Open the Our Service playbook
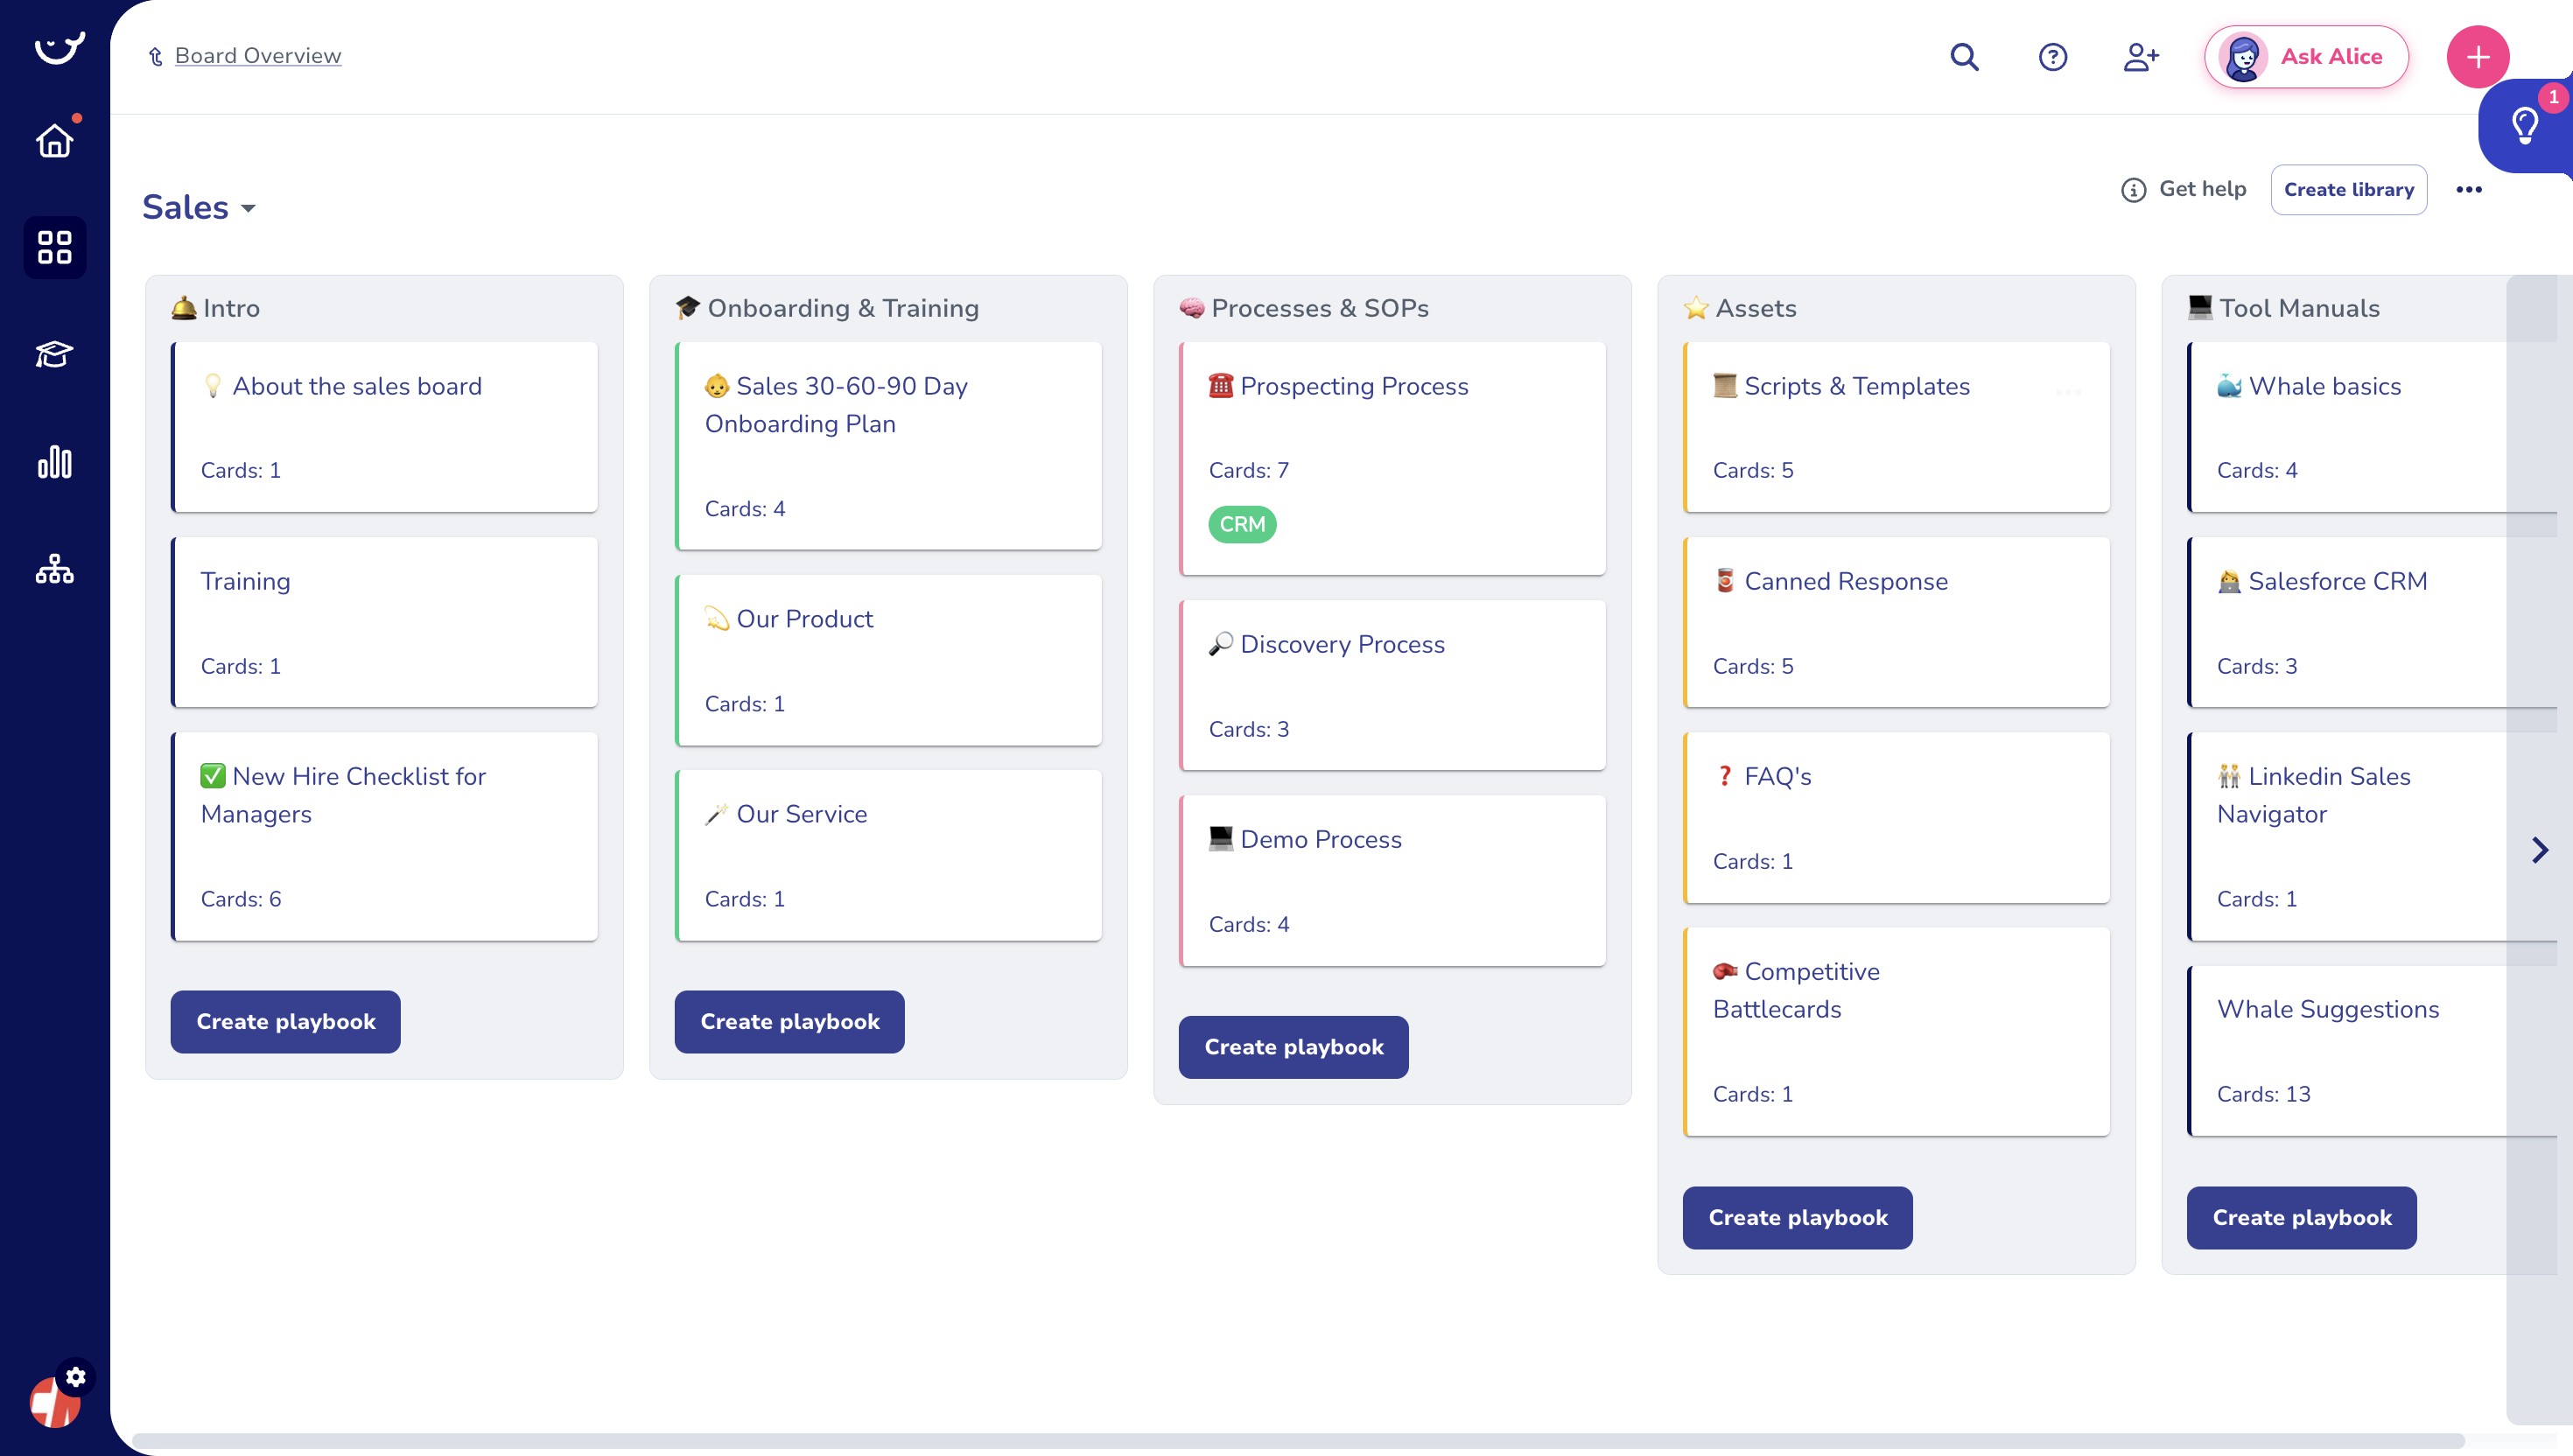This screenshot has width=2573, height=1456. click(x=889, y=855)
